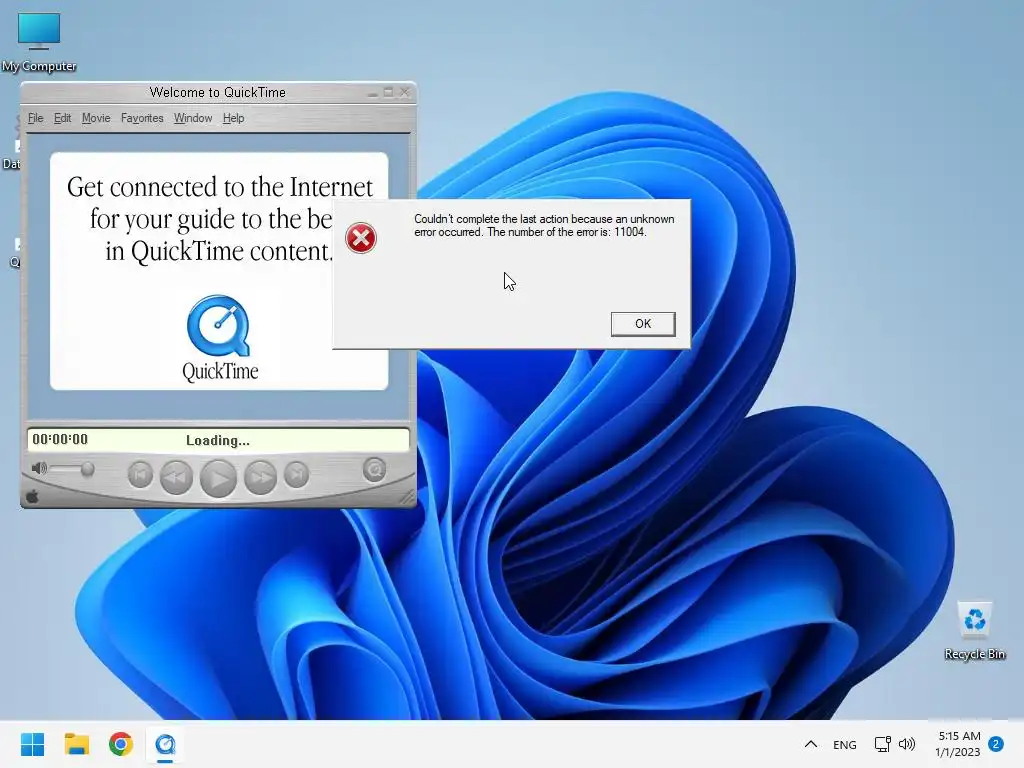The image size is (1024, 768).
Task: Open File Explorer from the taskbar
Action: (x=76, y=744)
